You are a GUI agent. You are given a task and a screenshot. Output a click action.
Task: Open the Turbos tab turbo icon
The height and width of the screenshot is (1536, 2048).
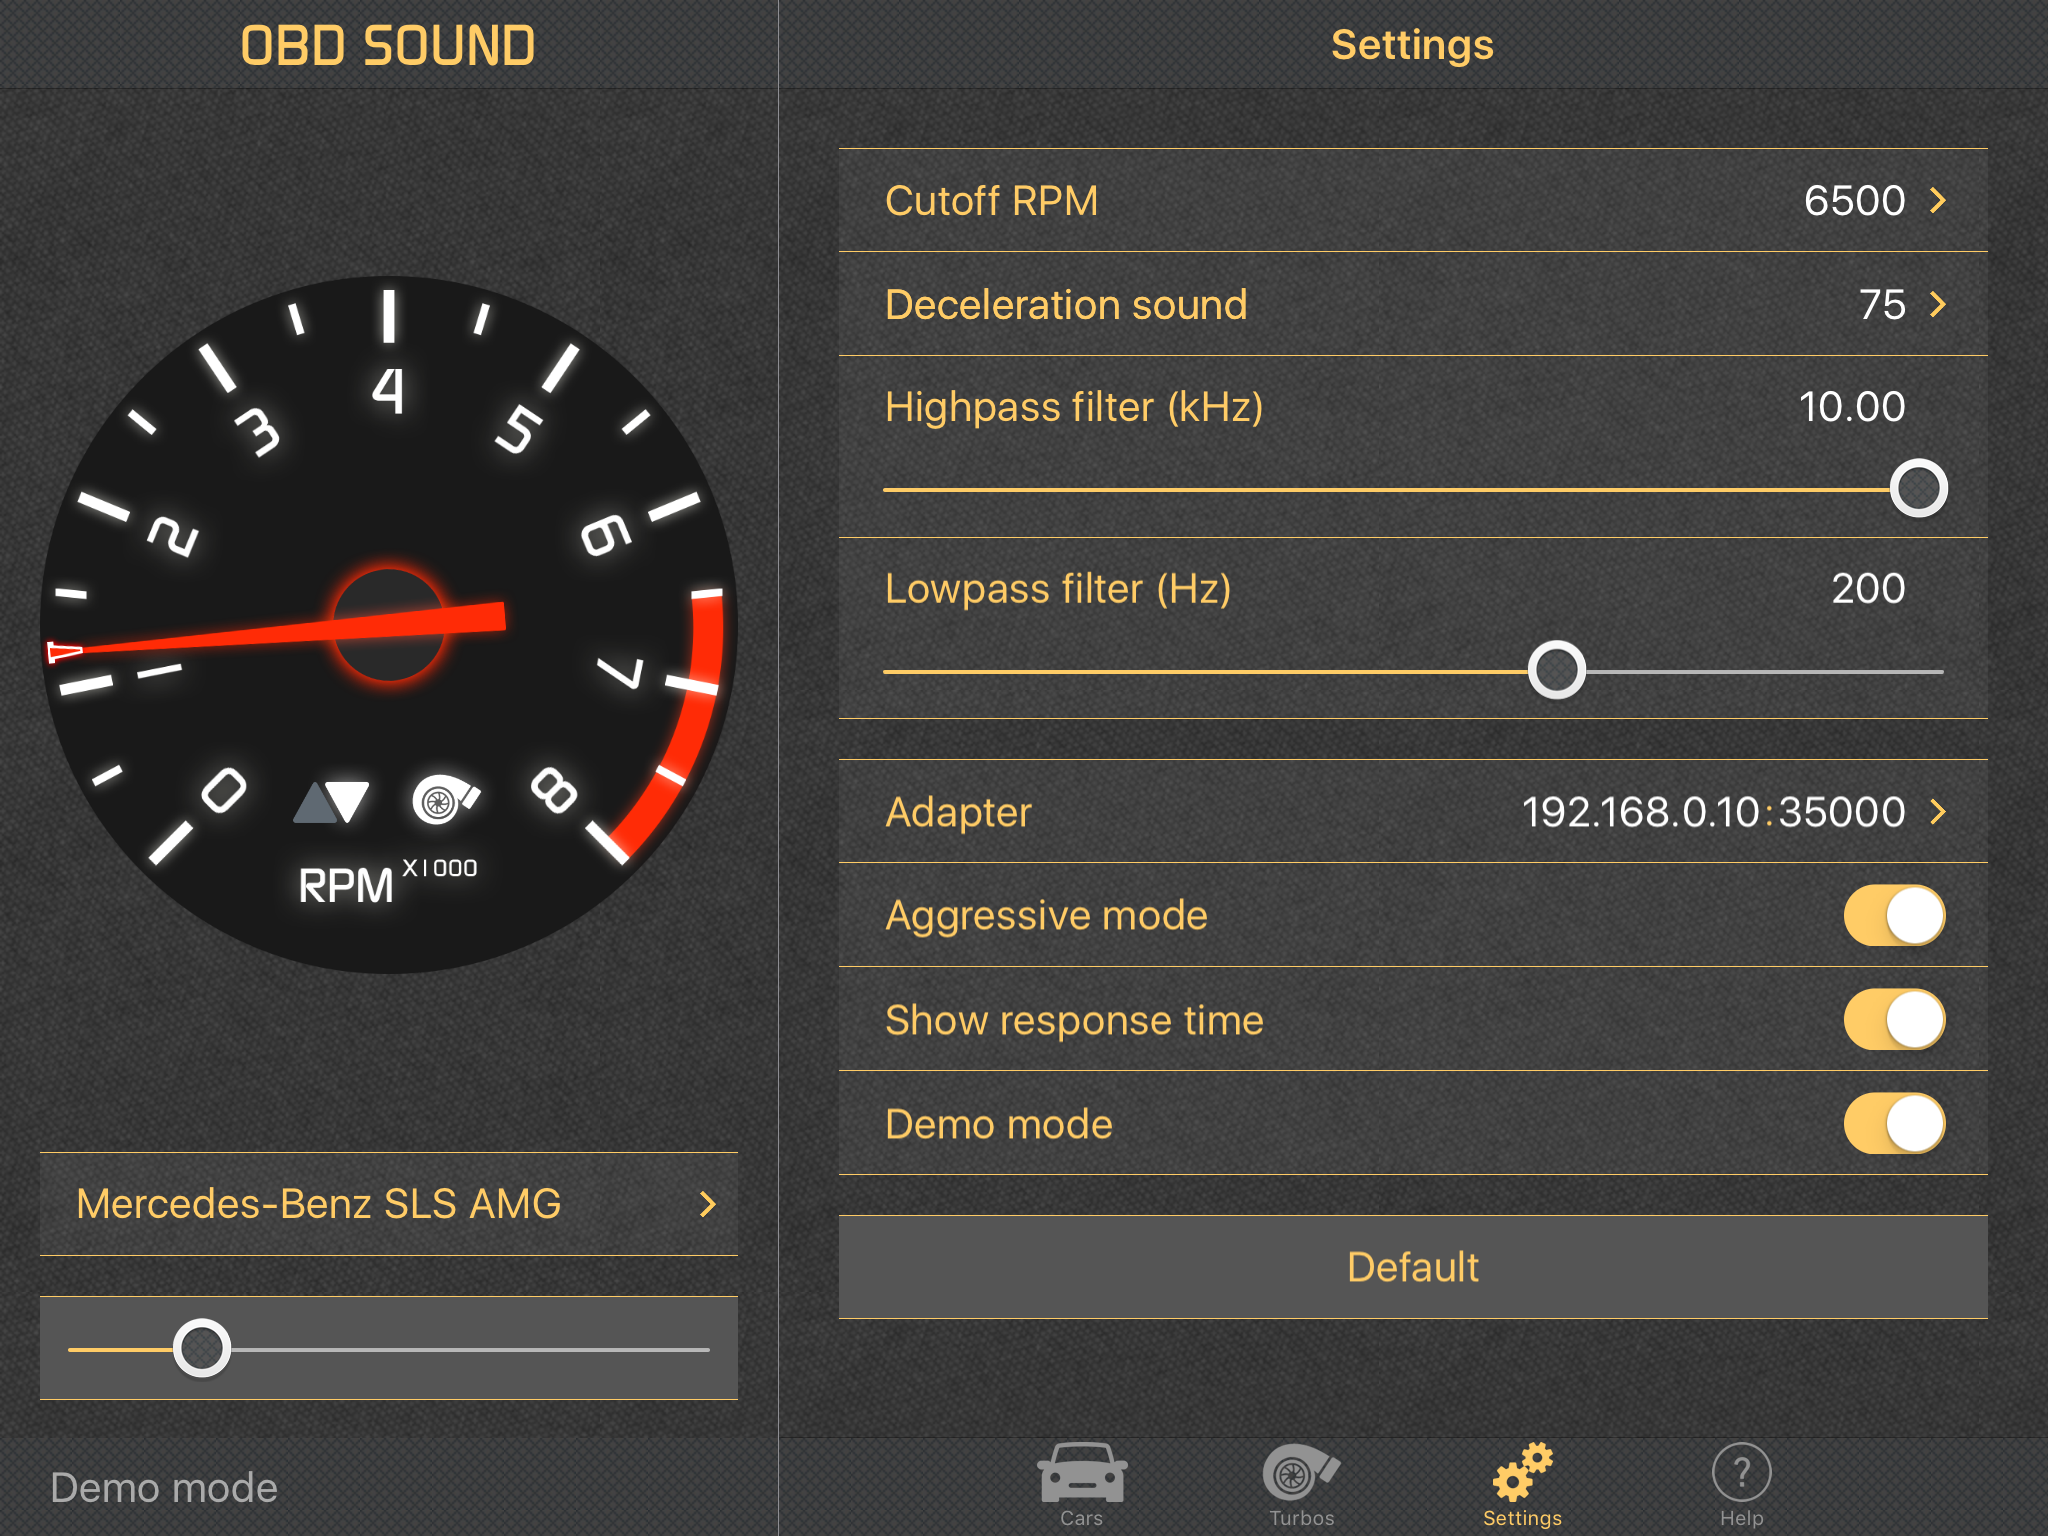[x=1300, y=1472]
